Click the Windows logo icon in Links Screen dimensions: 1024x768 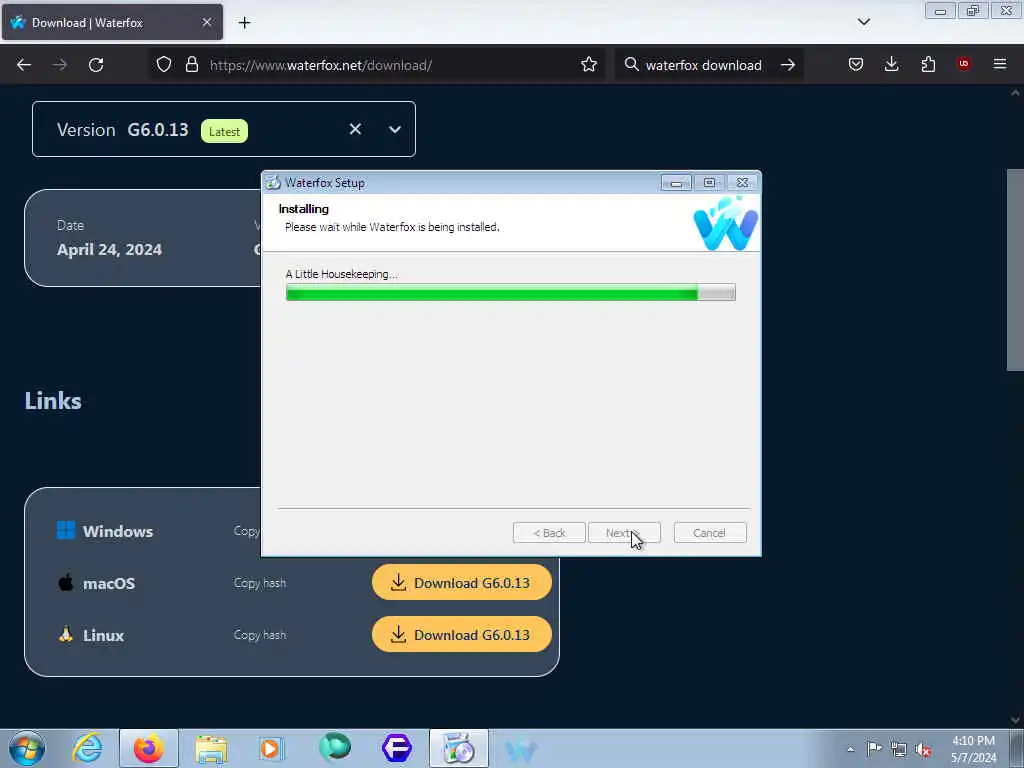[x=66, y=530]
